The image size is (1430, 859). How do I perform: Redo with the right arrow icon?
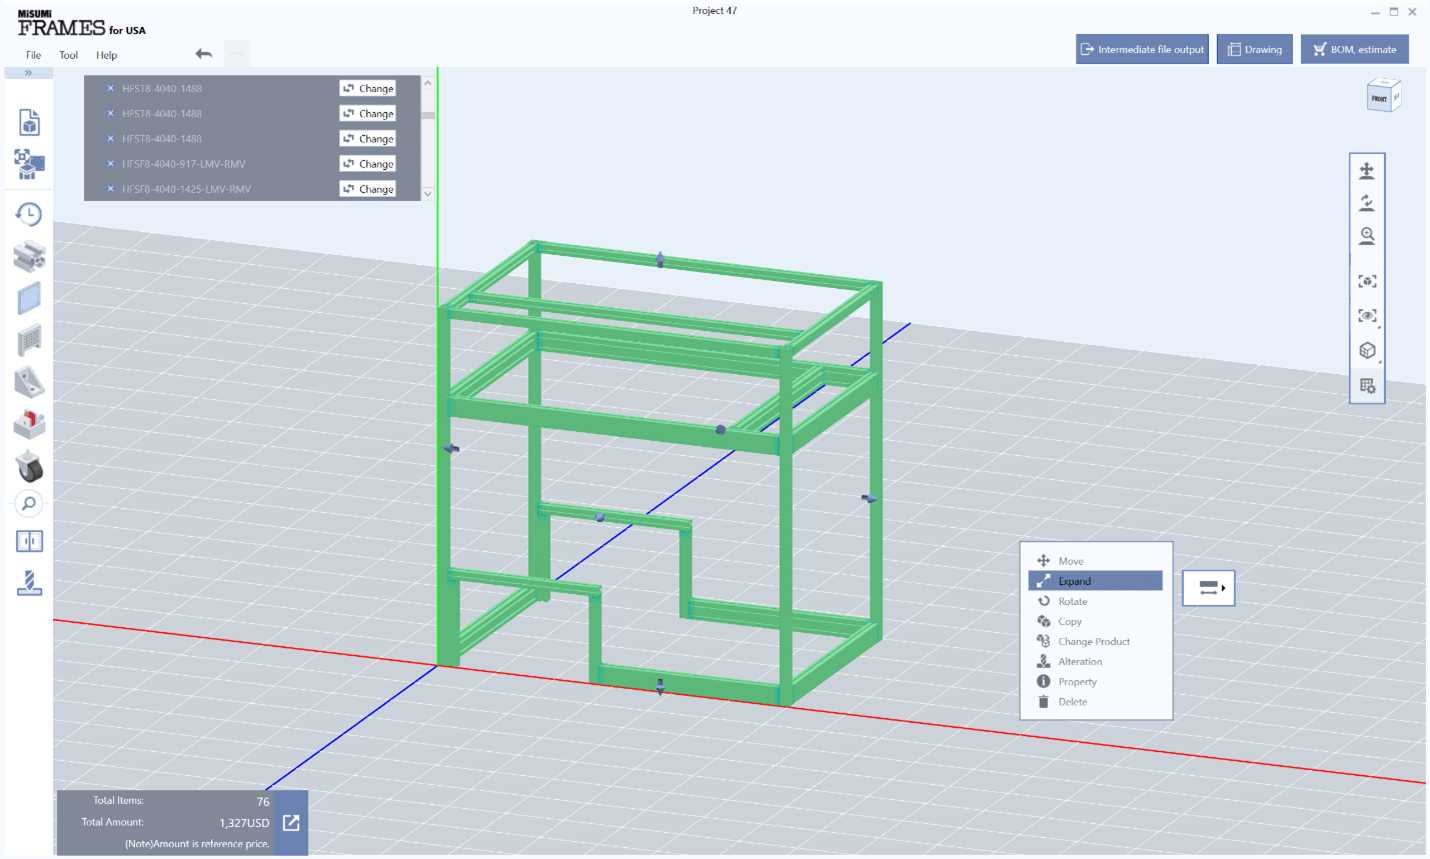click(x=237, y=54)
